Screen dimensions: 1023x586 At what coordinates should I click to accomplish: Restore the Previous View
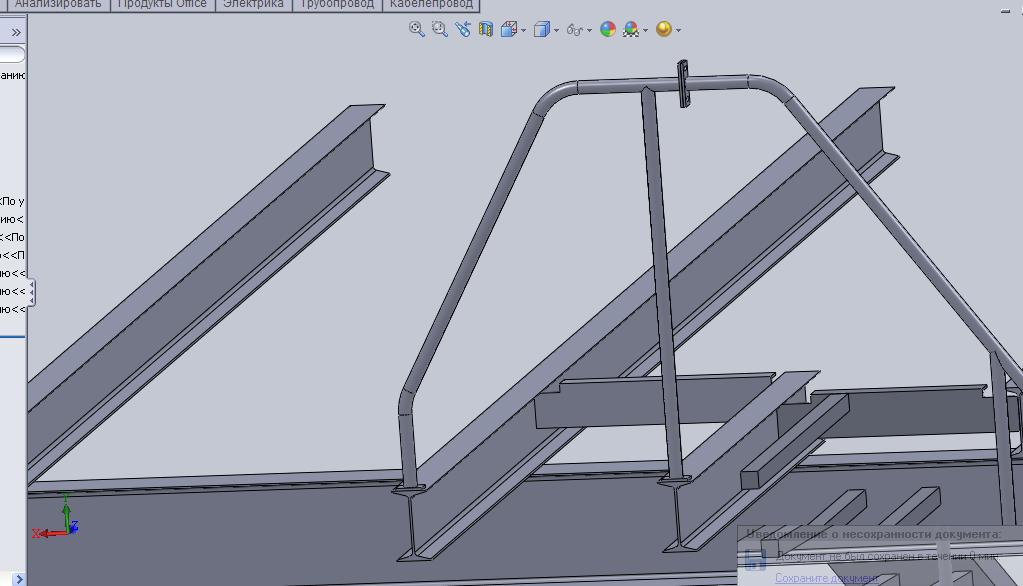click(x=463, y=29)
